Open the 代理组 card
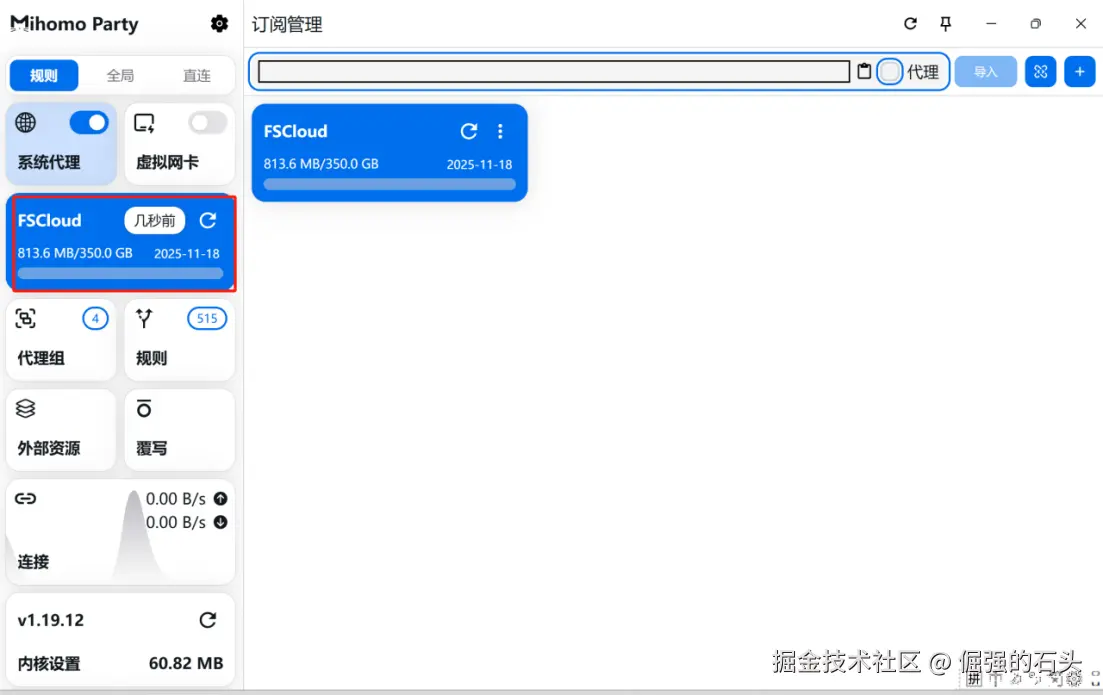Image resolution: width=1103 pixels, height=696 pixels. click(x=61, y=339)
